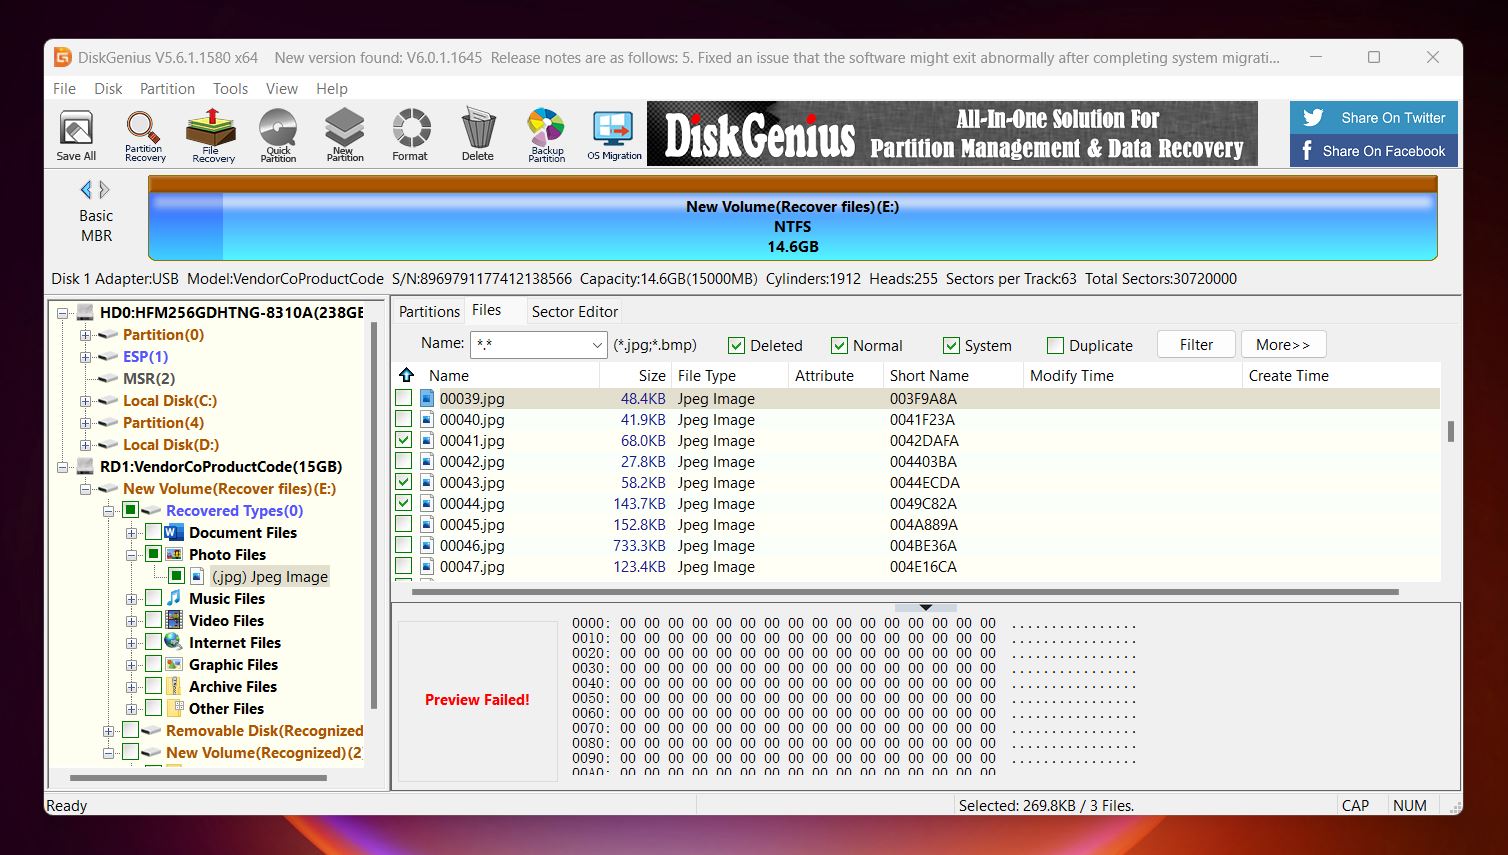Switch to the Sector Editor tab
The height and width of the screenshot is (855, 1508).
coord(574,311)
